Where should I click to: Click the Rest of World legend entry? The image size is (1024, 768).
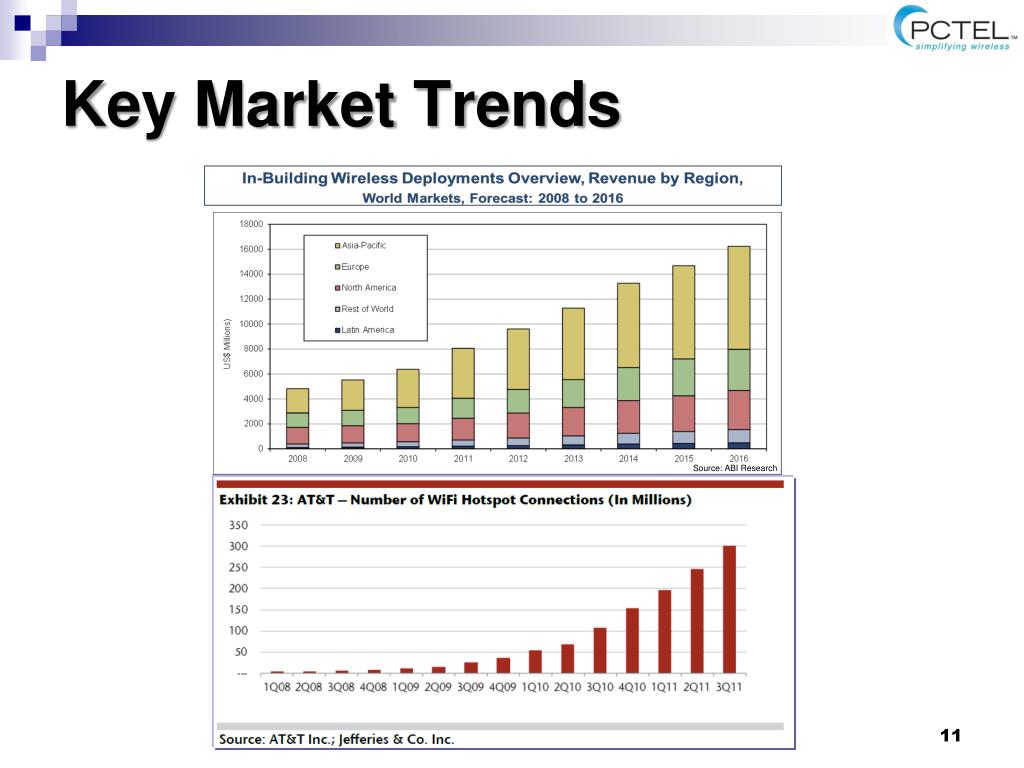[364, 309]
